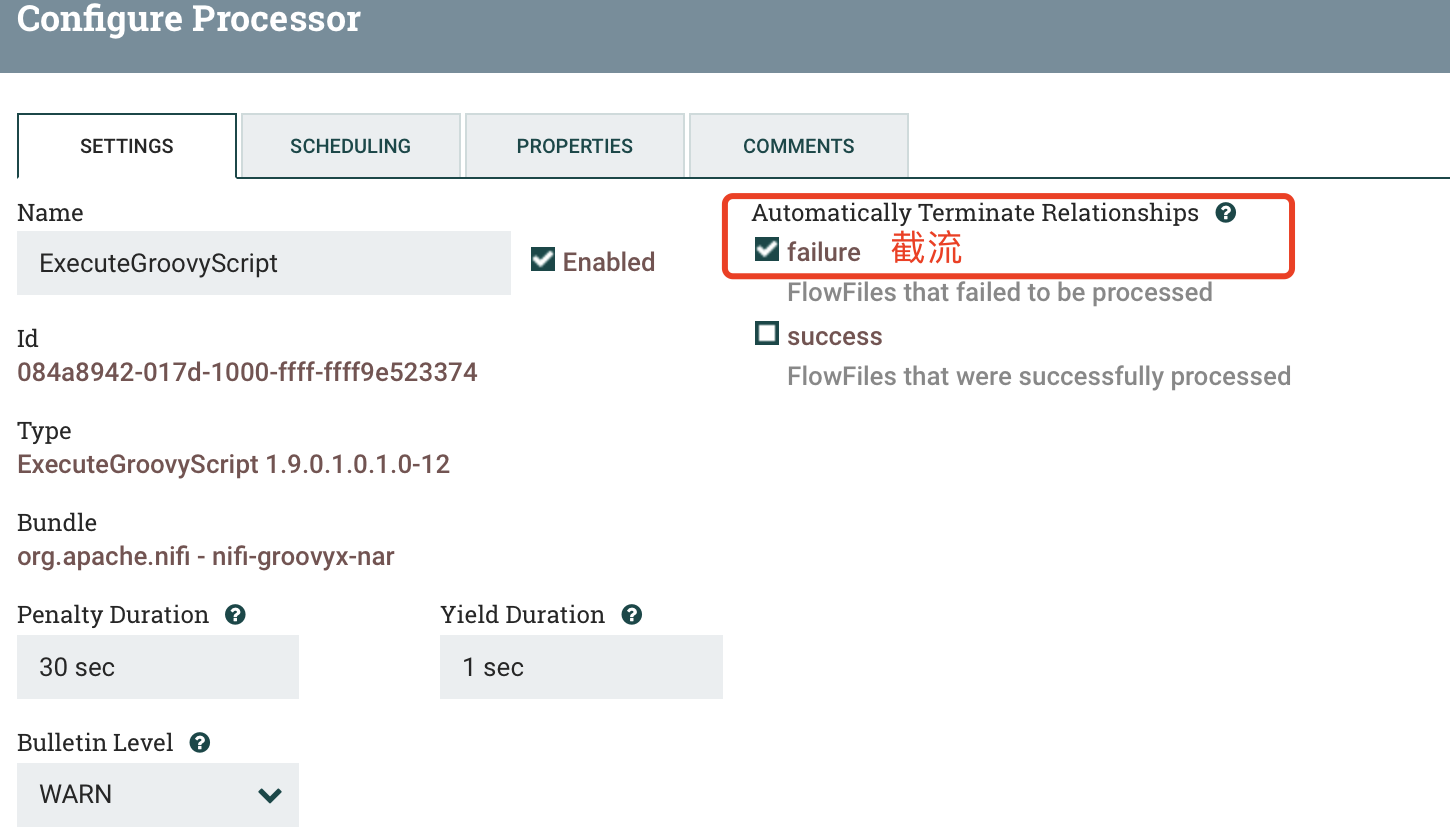
Task: Switch to the SCHEDULING tab
Action: tap(351, 146)
